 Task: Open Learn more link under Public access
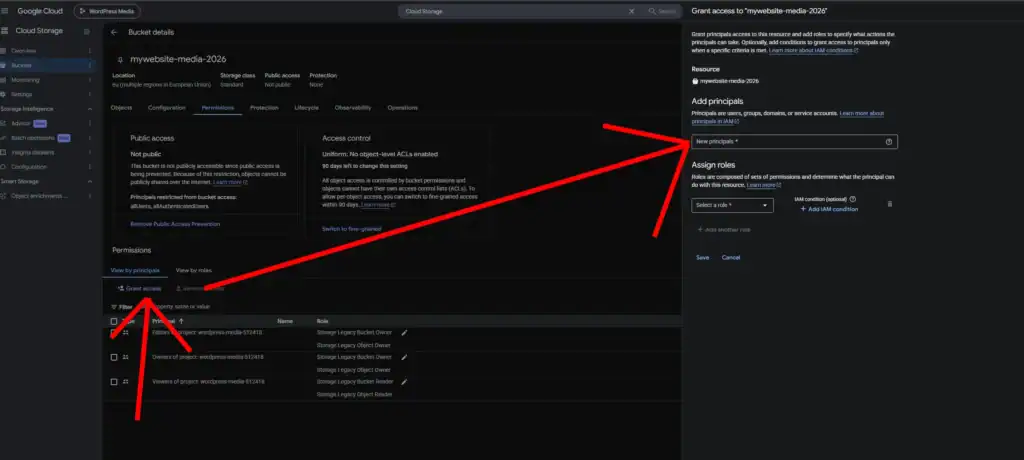[231, 182]
